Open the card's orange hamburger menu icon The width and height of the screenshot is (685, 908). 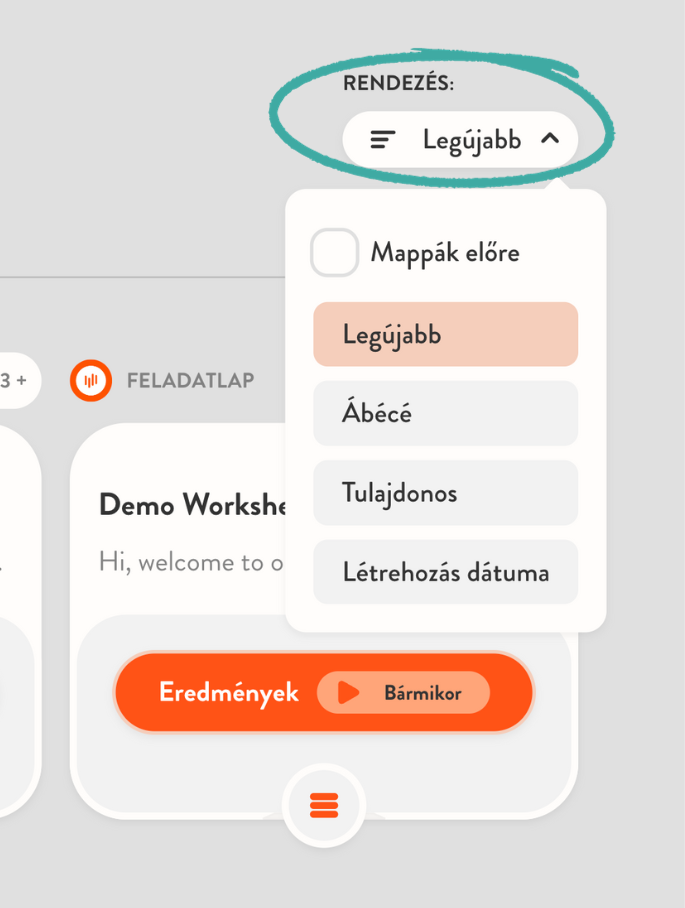click(x=324, y=804)
